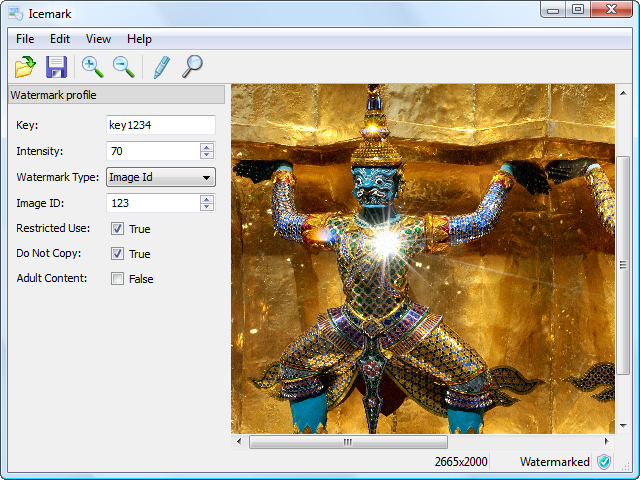Open the File menu
The image size is (640, 480).
coord(25,39)
